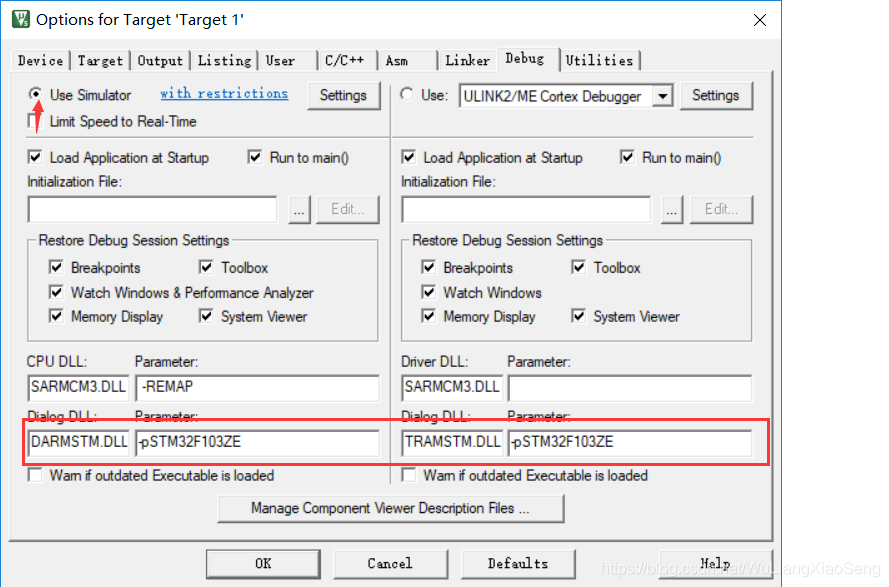Viewport: 889px width, 587px height.
Task: Click the Defaults button
Action: point(518,564)
